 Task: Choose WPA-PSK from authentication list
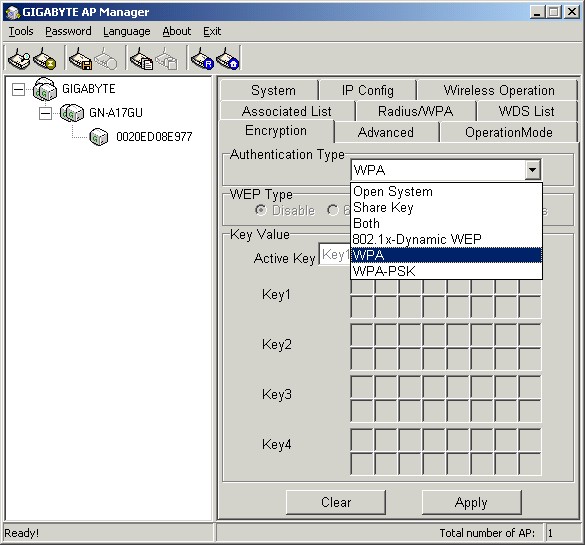(447, 271)
